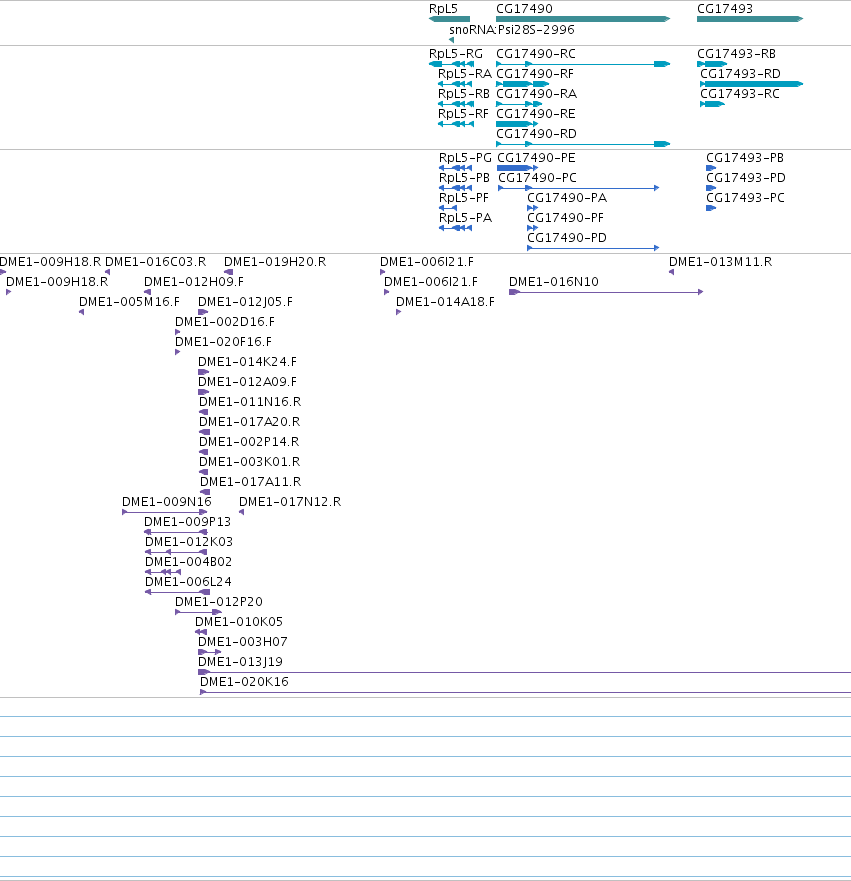
Task: Open EST DME1-006L24 label
Action: point(188,582)
